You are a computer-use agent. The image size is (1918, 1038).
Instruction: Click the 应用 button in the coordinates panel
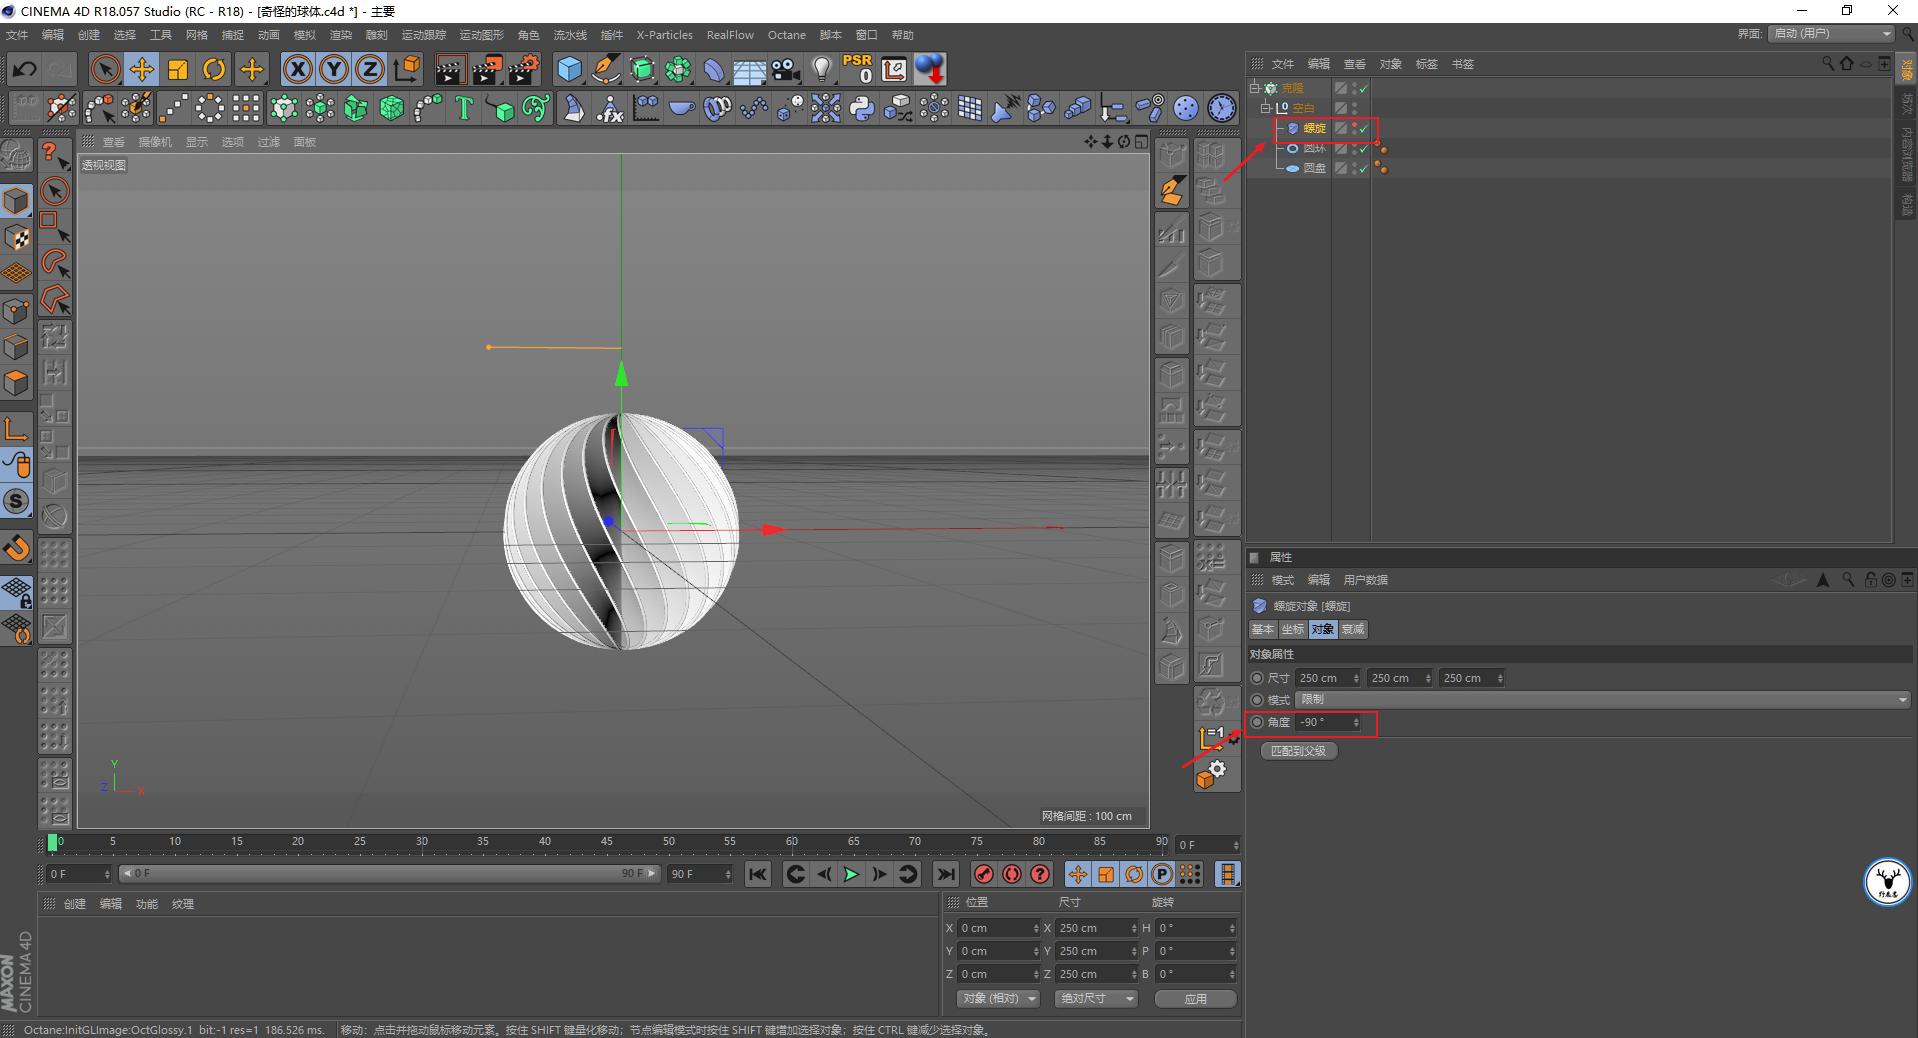[1194, 998]
